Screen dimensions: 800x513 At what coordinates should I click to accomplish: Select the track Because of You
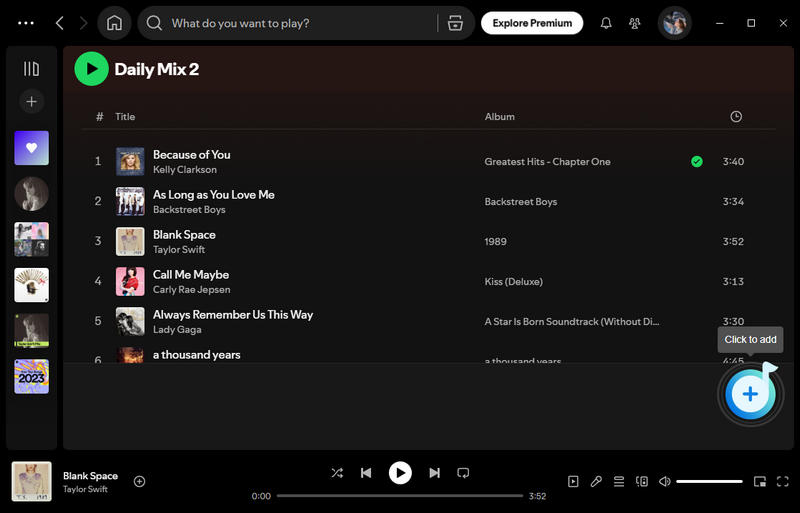coord(191,155)
